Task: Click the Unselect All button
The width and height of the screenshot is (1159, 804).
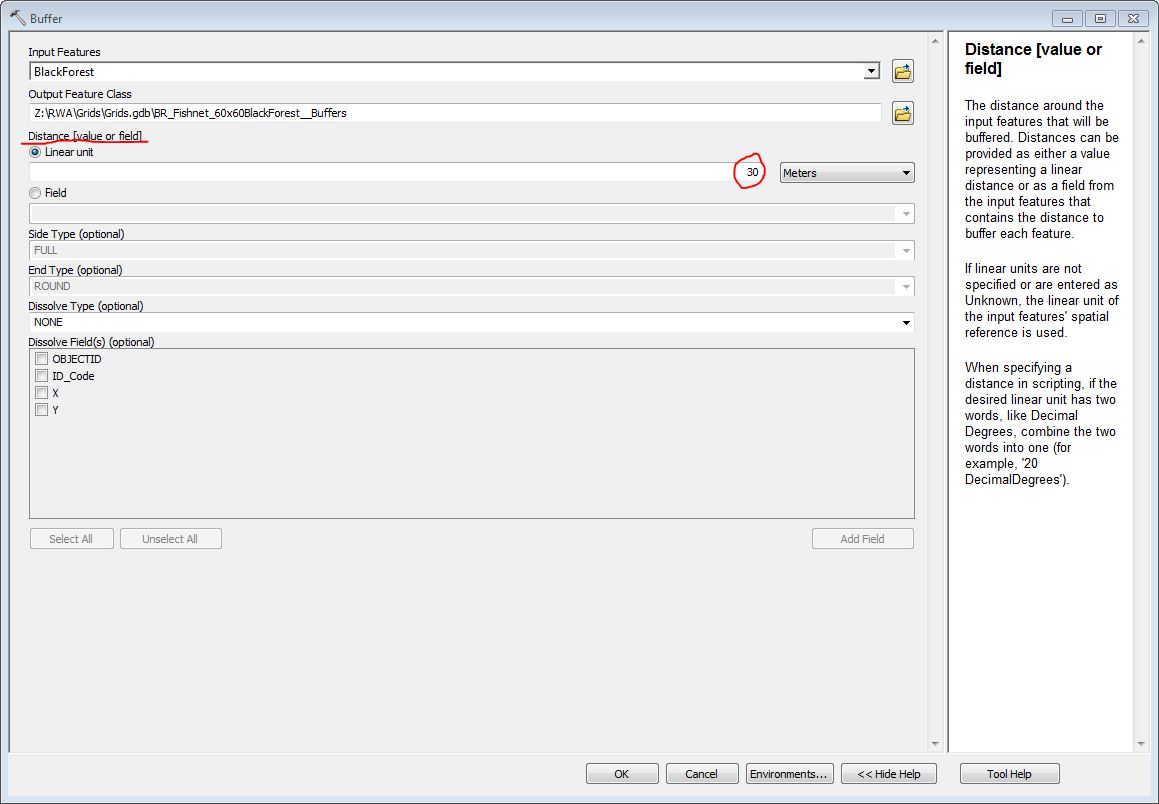Action: click(x=171, y=539)
